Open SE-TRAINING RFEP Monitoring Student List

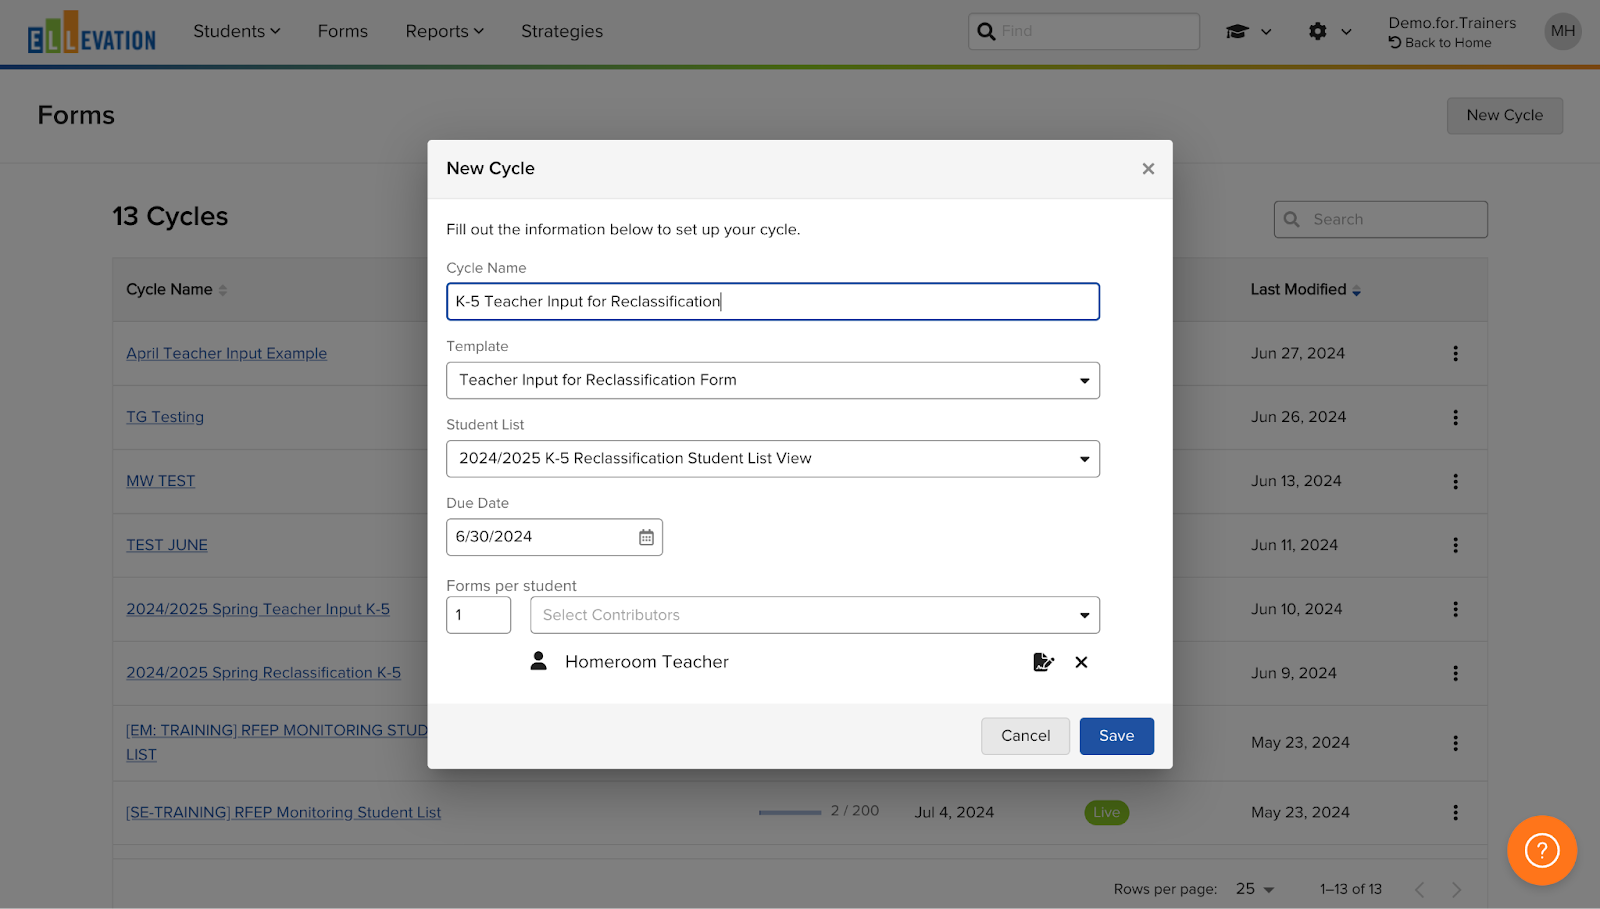coord(283,813)
